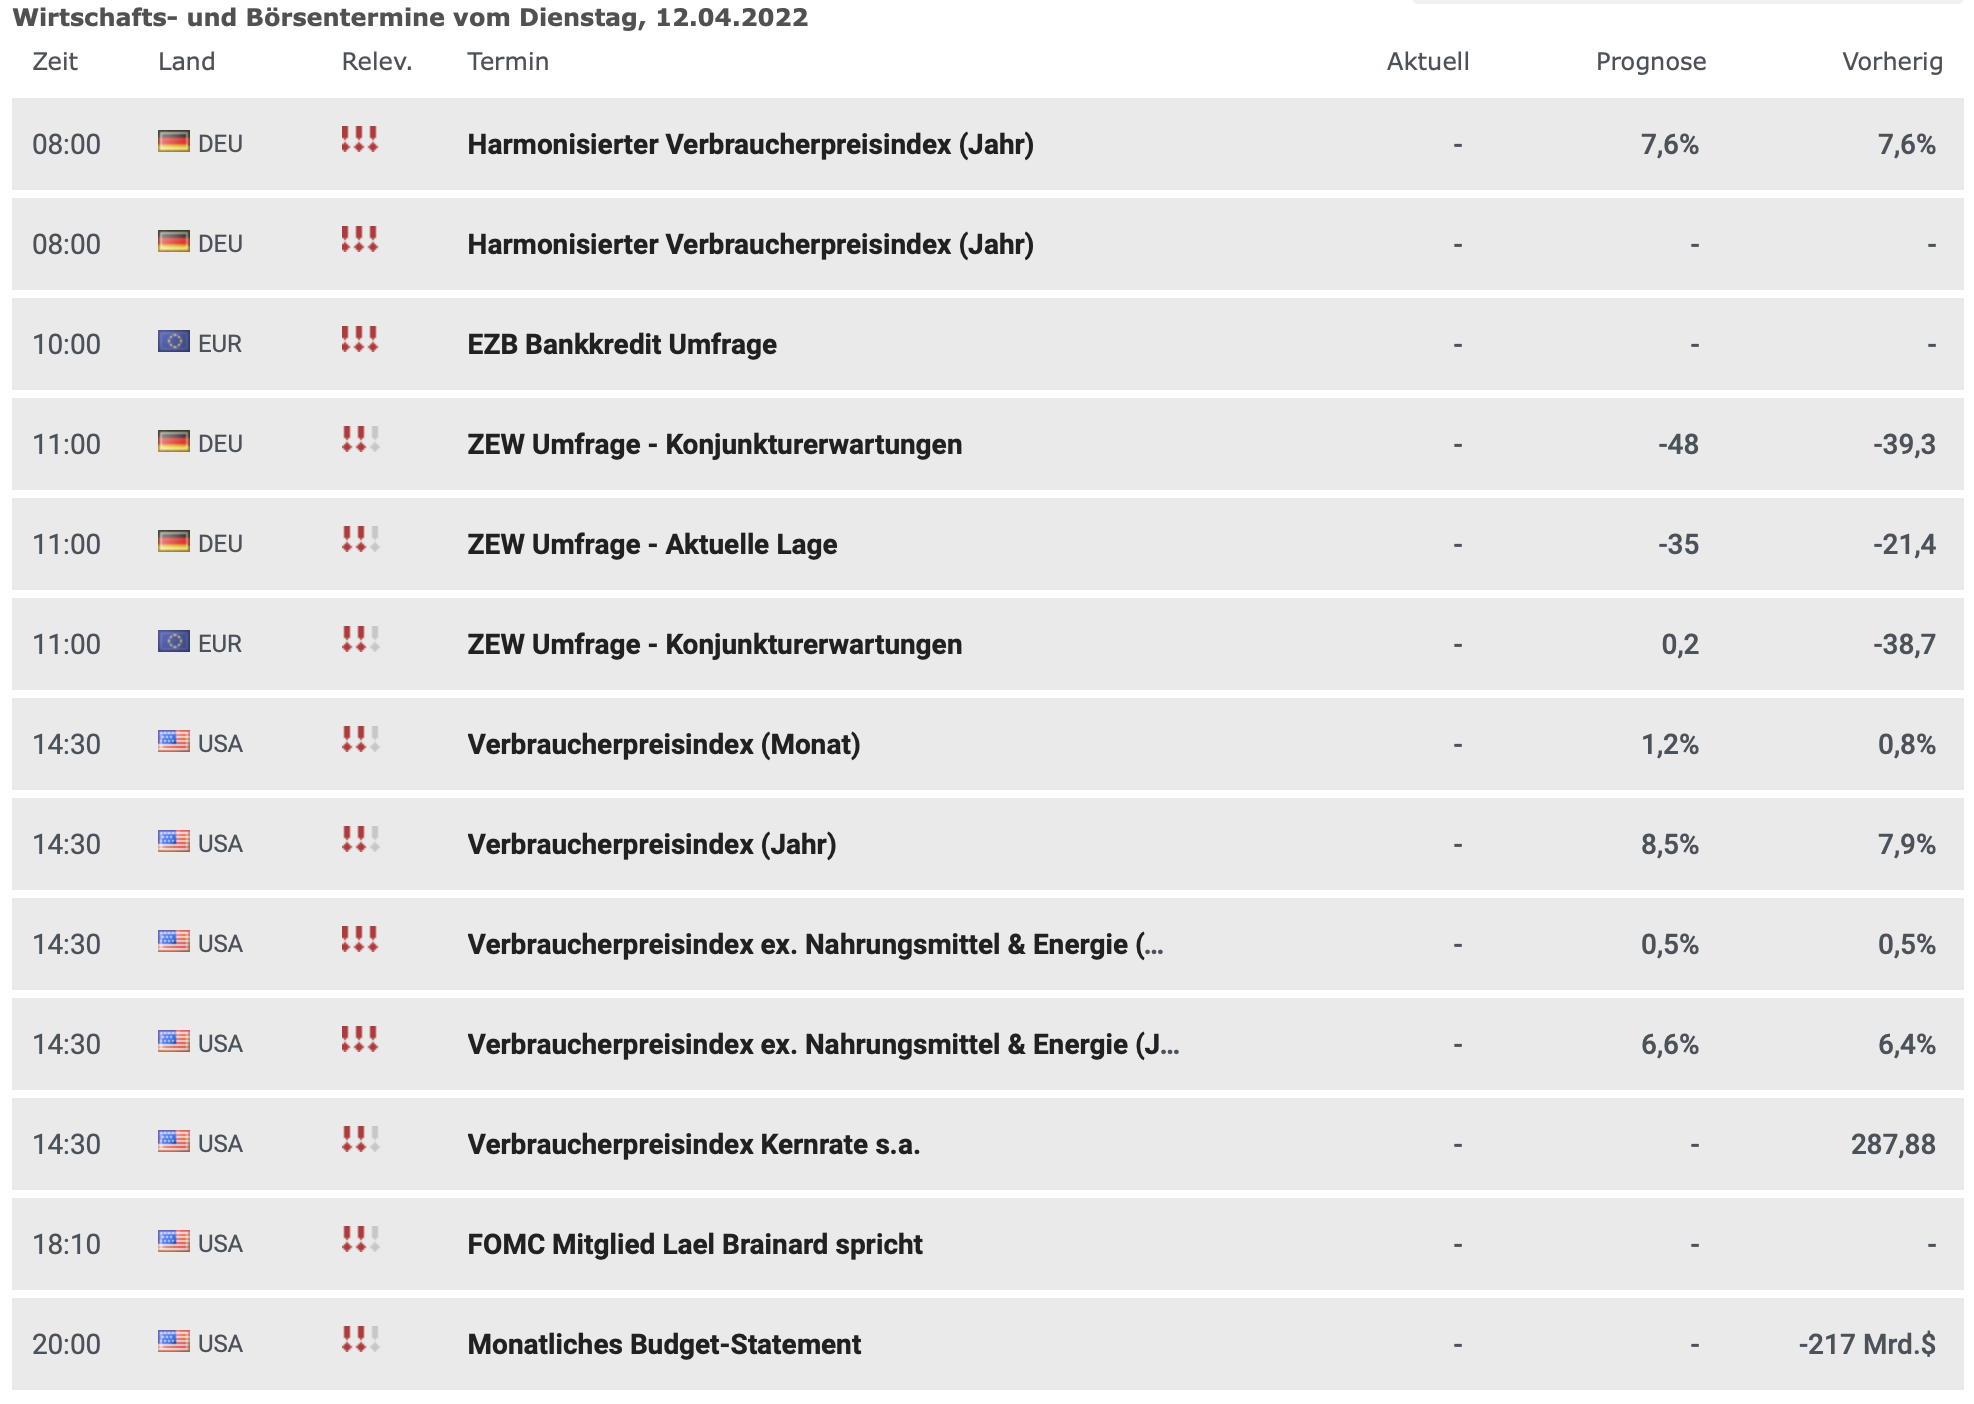Click the relevance icon in the Kernrate s.a. row
1974x1404 pixels.
pyautogui.click(x=360, y=1139)
